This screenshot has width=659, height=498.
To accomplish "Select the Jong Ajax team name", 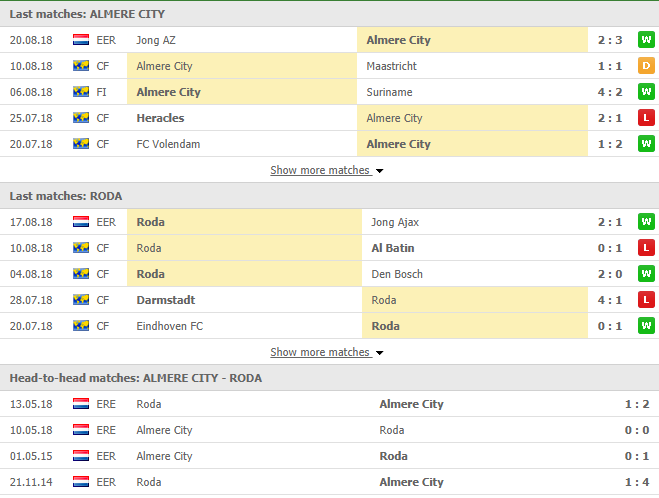I will tap(395, 222).
